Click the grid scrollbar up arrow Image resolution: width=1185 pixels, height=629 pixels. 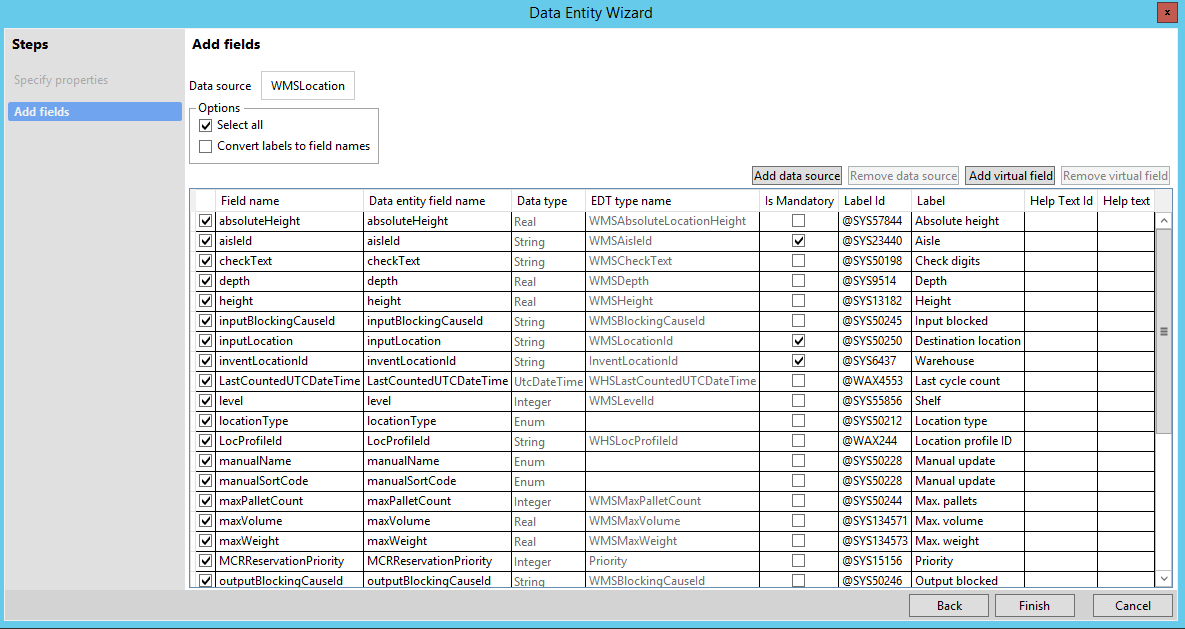coord(1164,221)
